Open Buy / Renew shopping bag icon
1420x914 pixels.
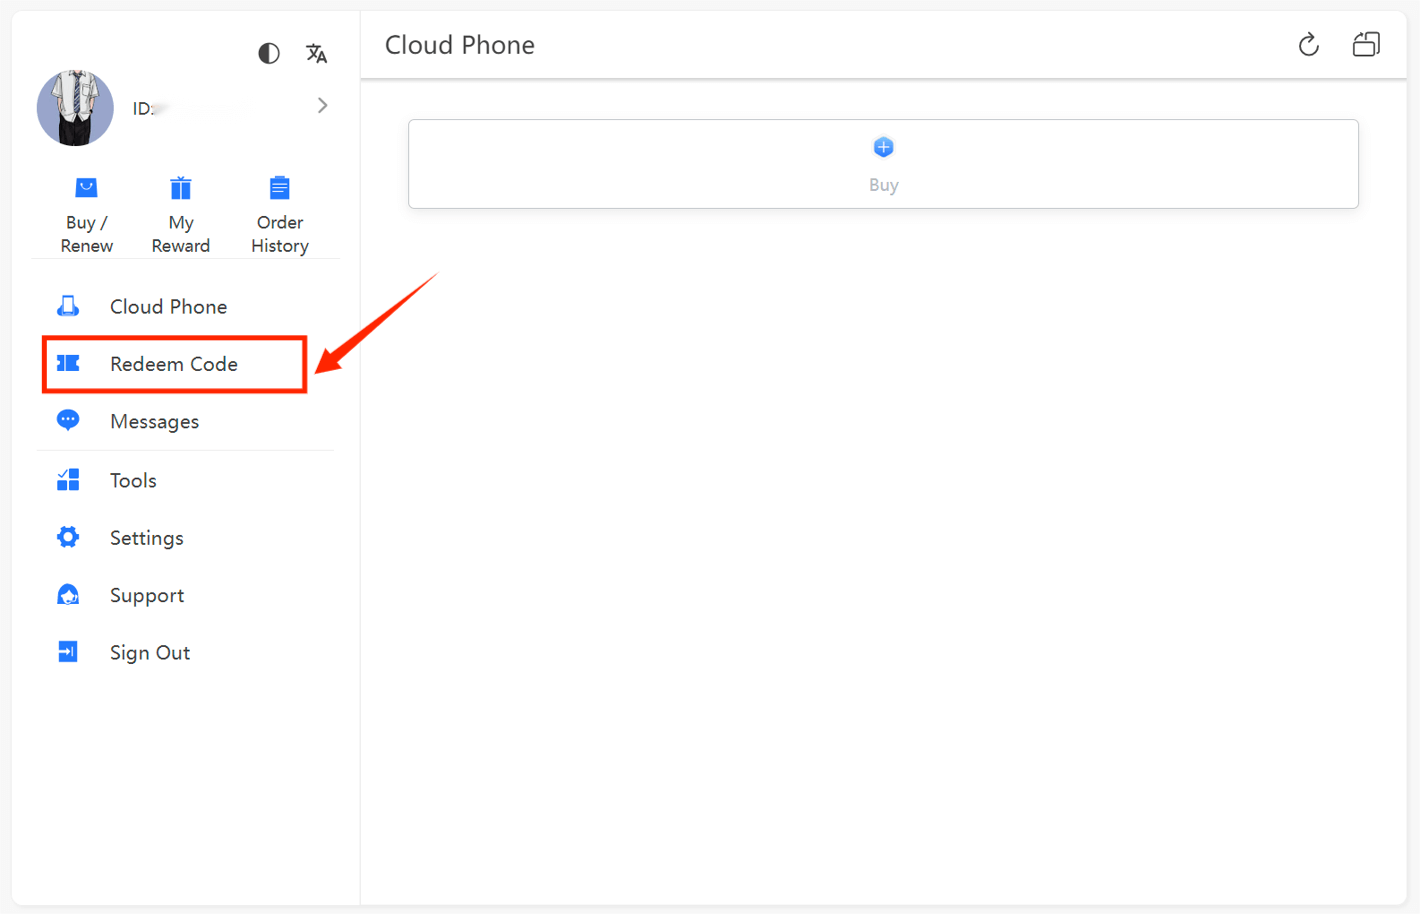click(x=86, y=188)
